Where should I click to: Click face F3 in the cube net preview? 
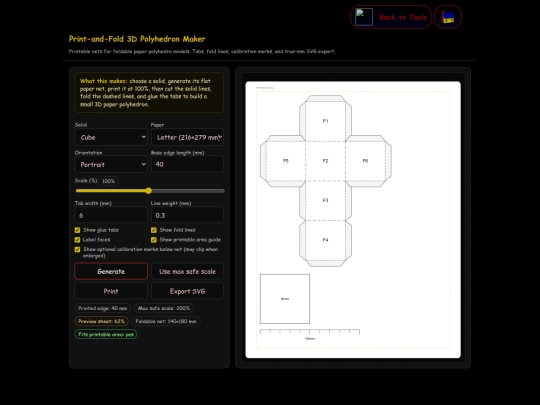pos(325,200)
